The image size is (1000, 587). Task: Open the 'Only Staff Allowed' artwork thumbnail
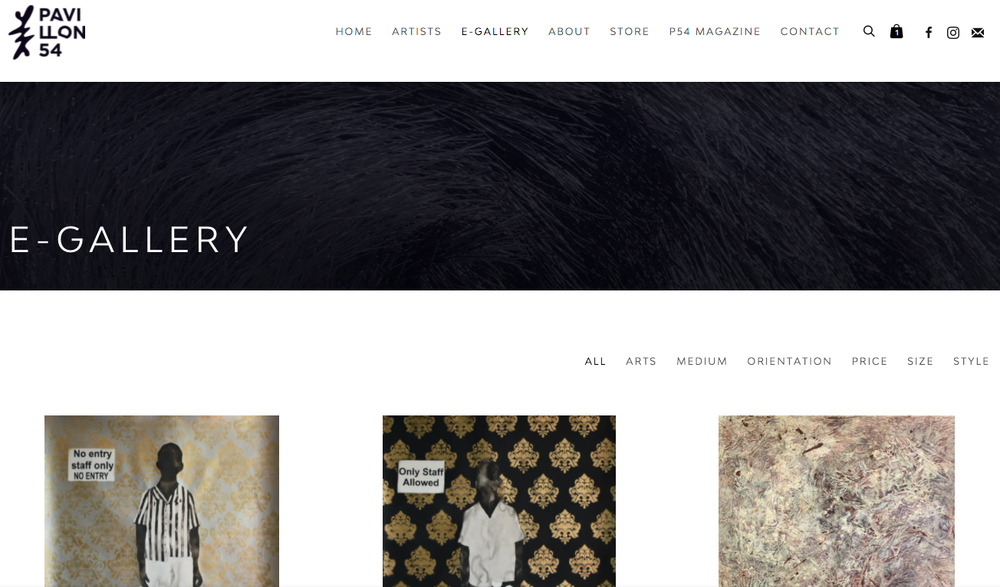[x=499, y=501]
